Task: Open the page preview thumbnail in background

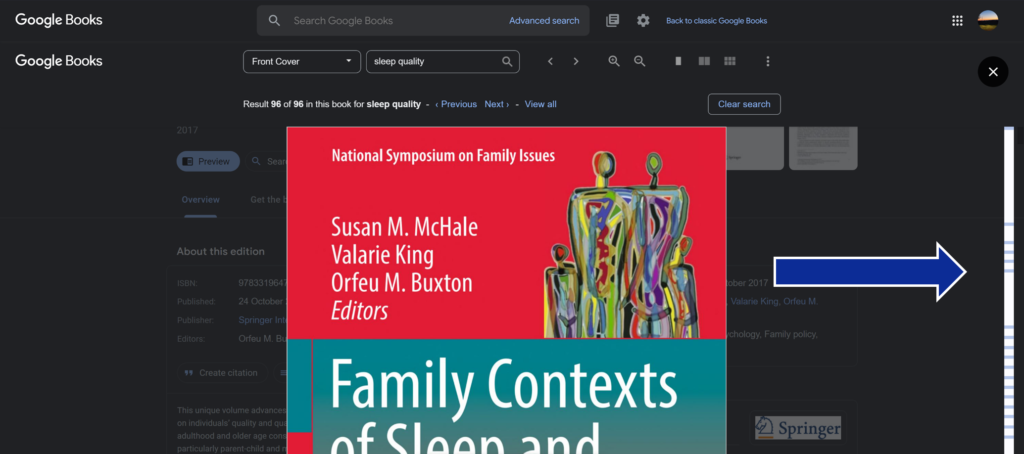Action: (x=823, y=148)
